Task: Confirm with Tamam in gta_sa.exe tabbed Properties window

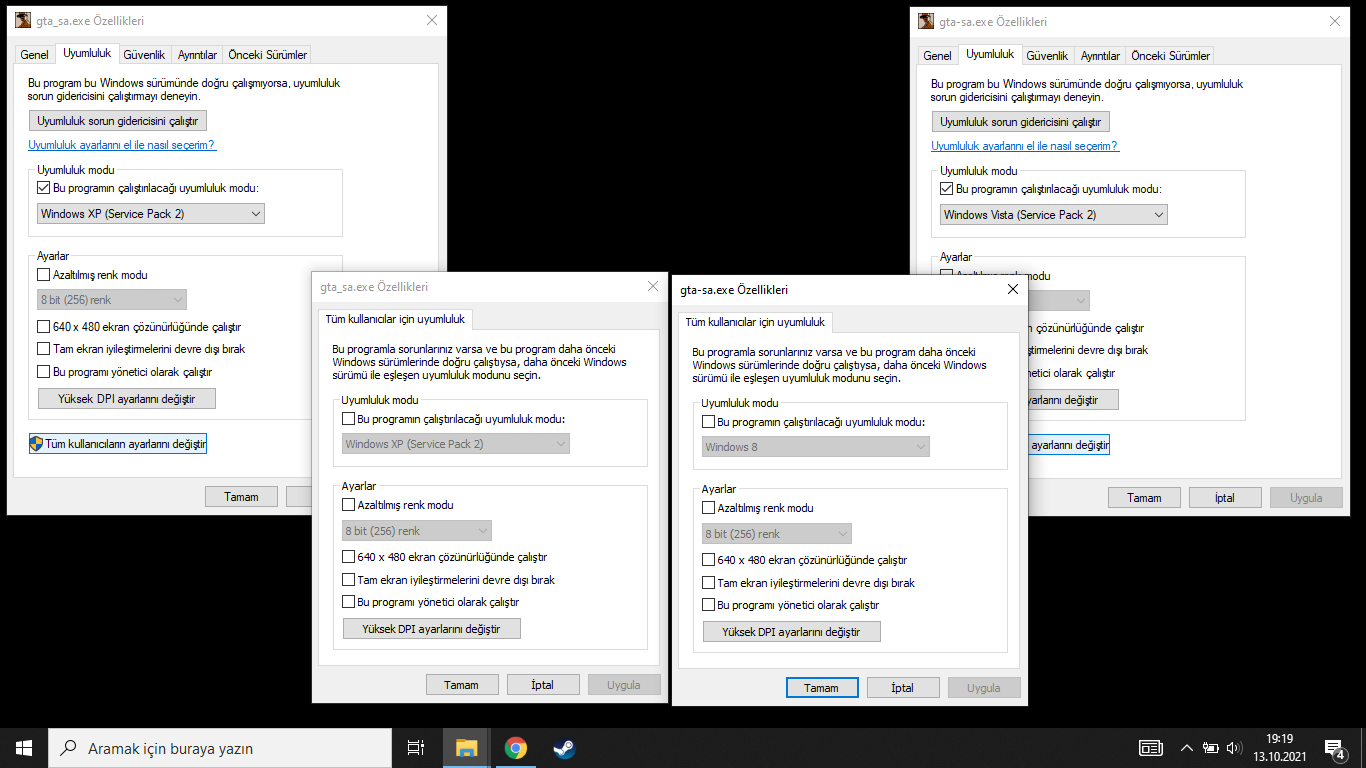Action: pyautogui.click(x=241, y=497)
